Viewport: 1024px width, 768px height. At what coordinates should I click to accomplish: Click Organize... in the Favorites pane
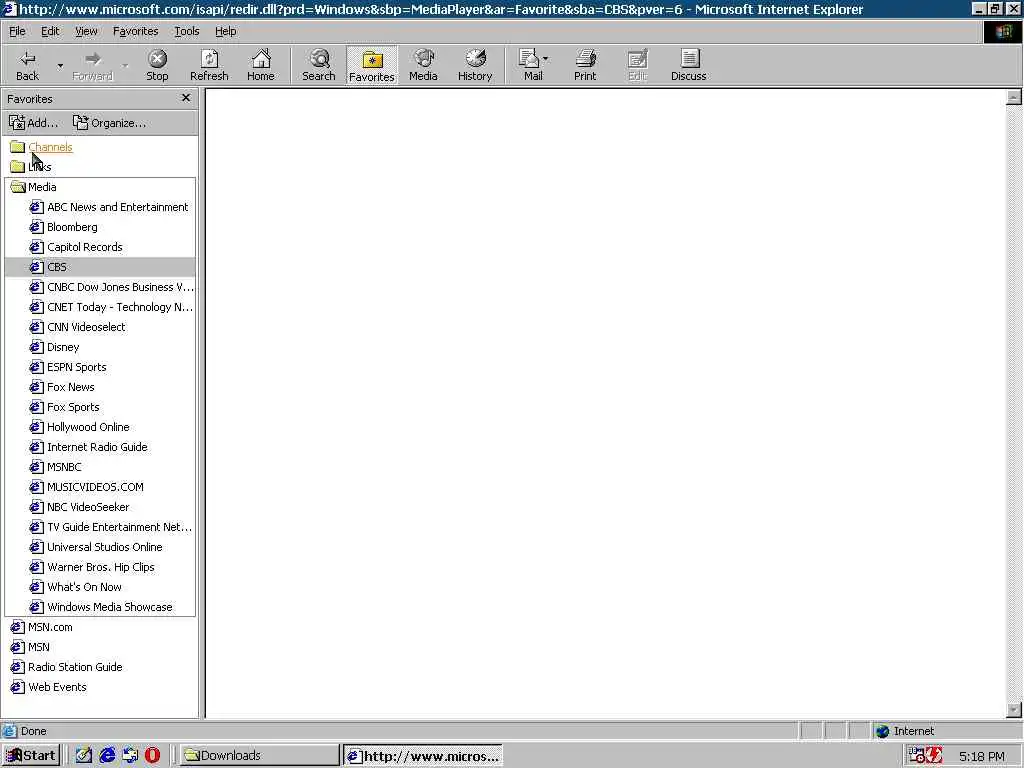click(x=109, y=123)
